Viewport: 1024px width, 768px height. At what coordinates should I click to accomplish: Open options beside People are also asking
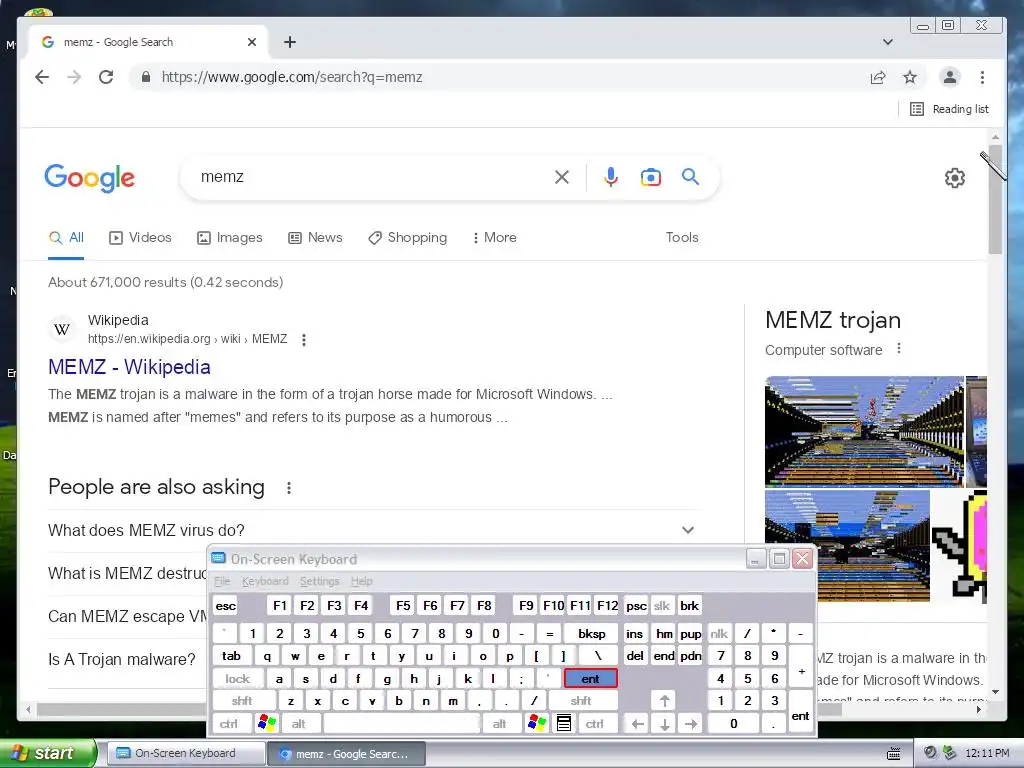click(x=289, y=488)
